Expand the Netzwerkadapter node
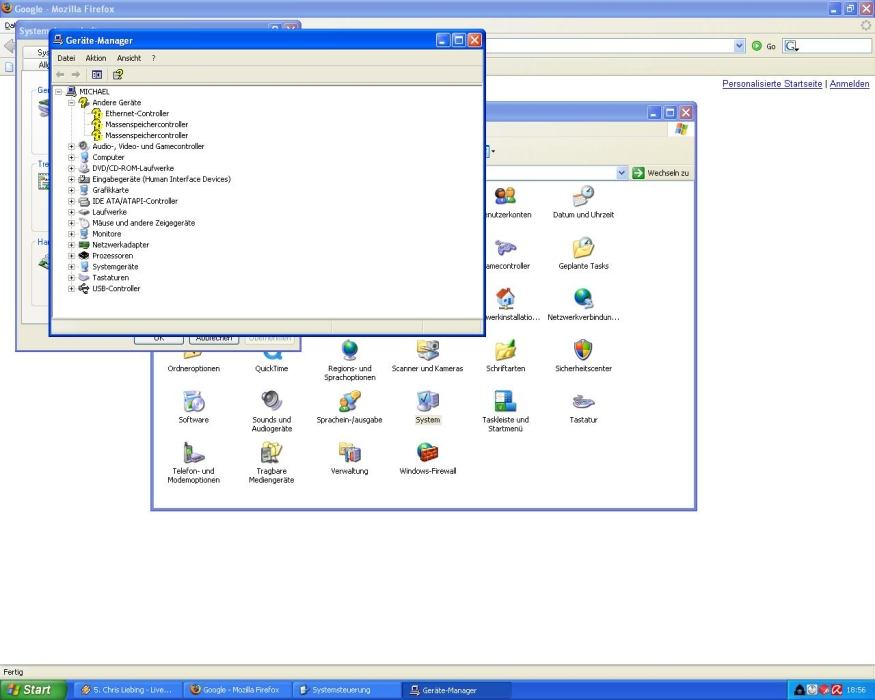Image resolution: width=875 pixels, height=700 pixels. coord(71,244)
